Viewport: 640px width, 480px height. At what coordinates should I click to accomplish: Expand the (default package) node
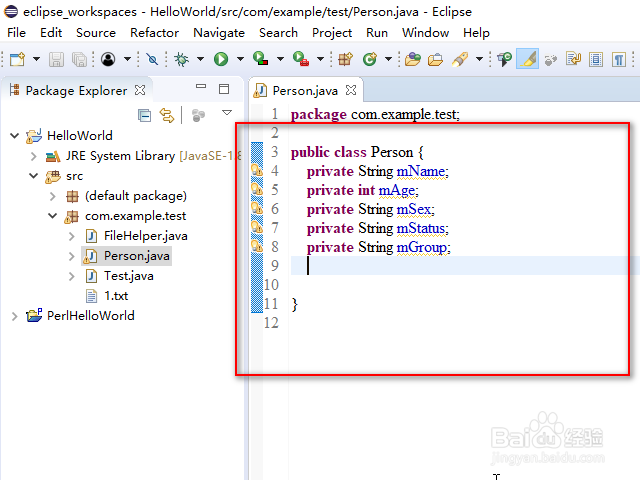coord(53,196)
